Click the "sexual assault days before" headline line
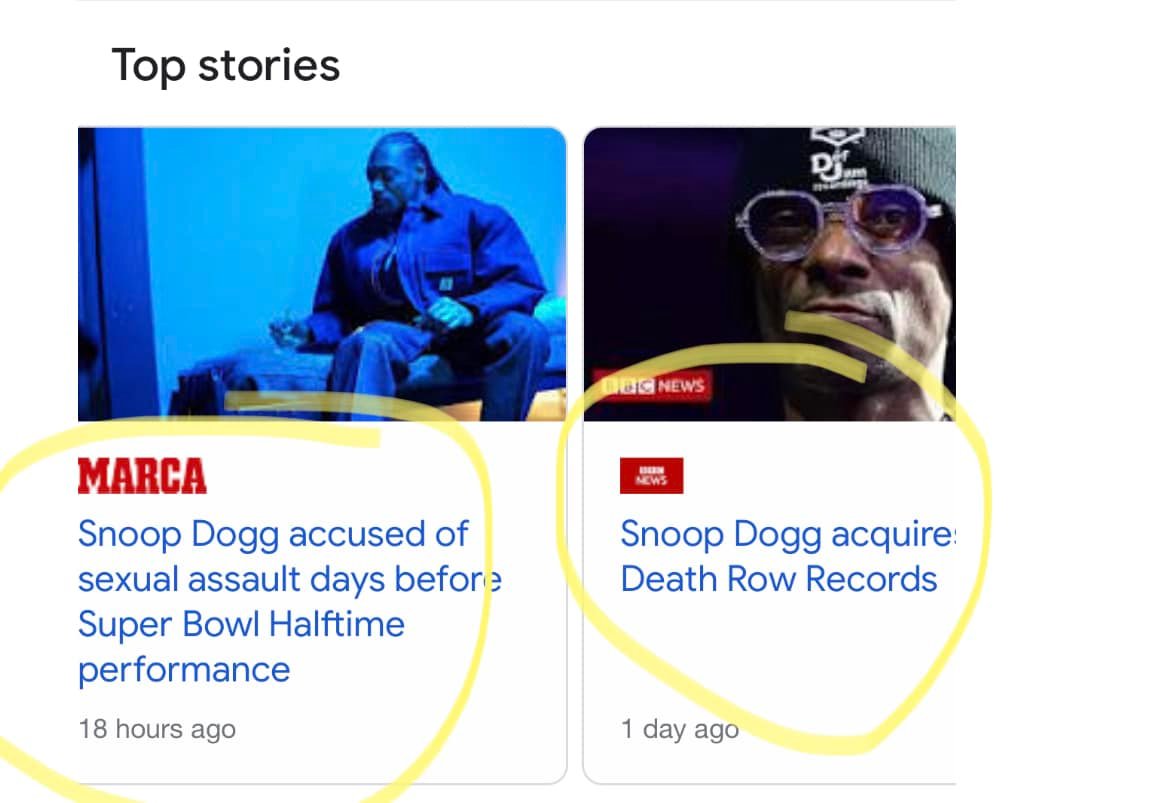This screenshot has width=1170, height=803. click(x=289, y=579)
